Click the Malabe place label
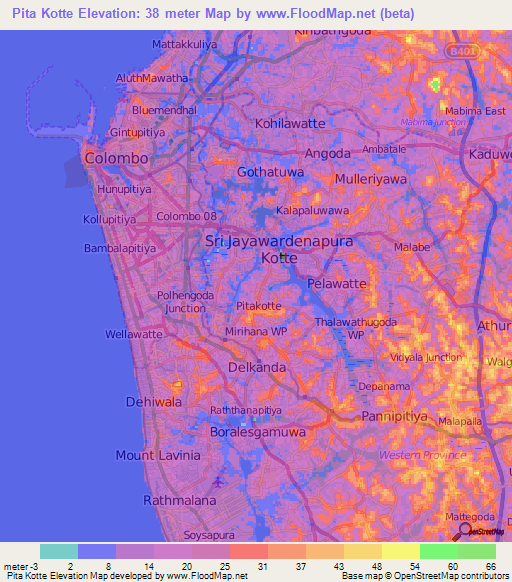The image size is (512, 582). click(412, 247)
